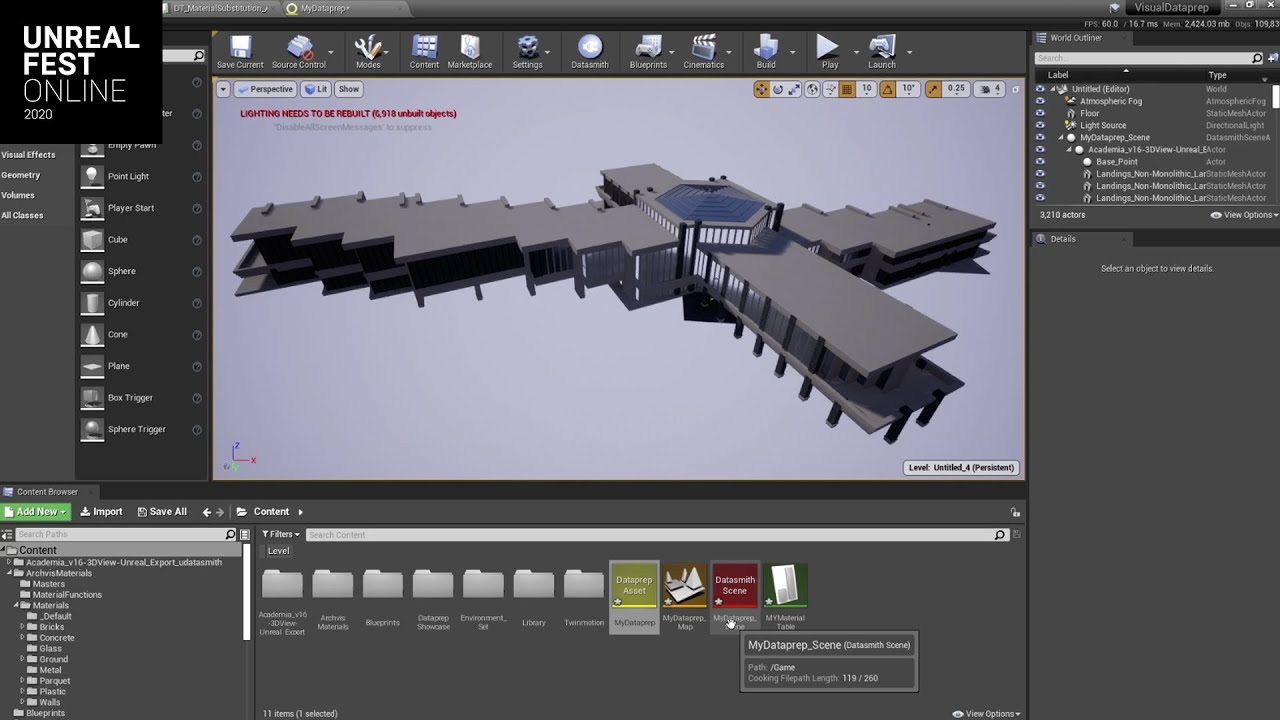Viewport: 1280px width, 720px height.
Task: Open the scale snap 0.25 dropdown
Action: tap(956, 89)
